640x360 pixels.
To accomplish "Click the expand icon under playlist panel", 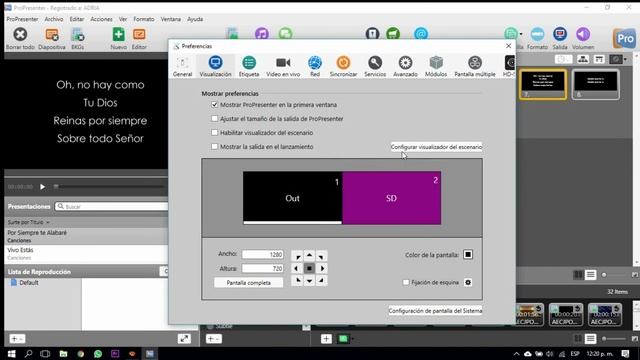I will [184, 338].
